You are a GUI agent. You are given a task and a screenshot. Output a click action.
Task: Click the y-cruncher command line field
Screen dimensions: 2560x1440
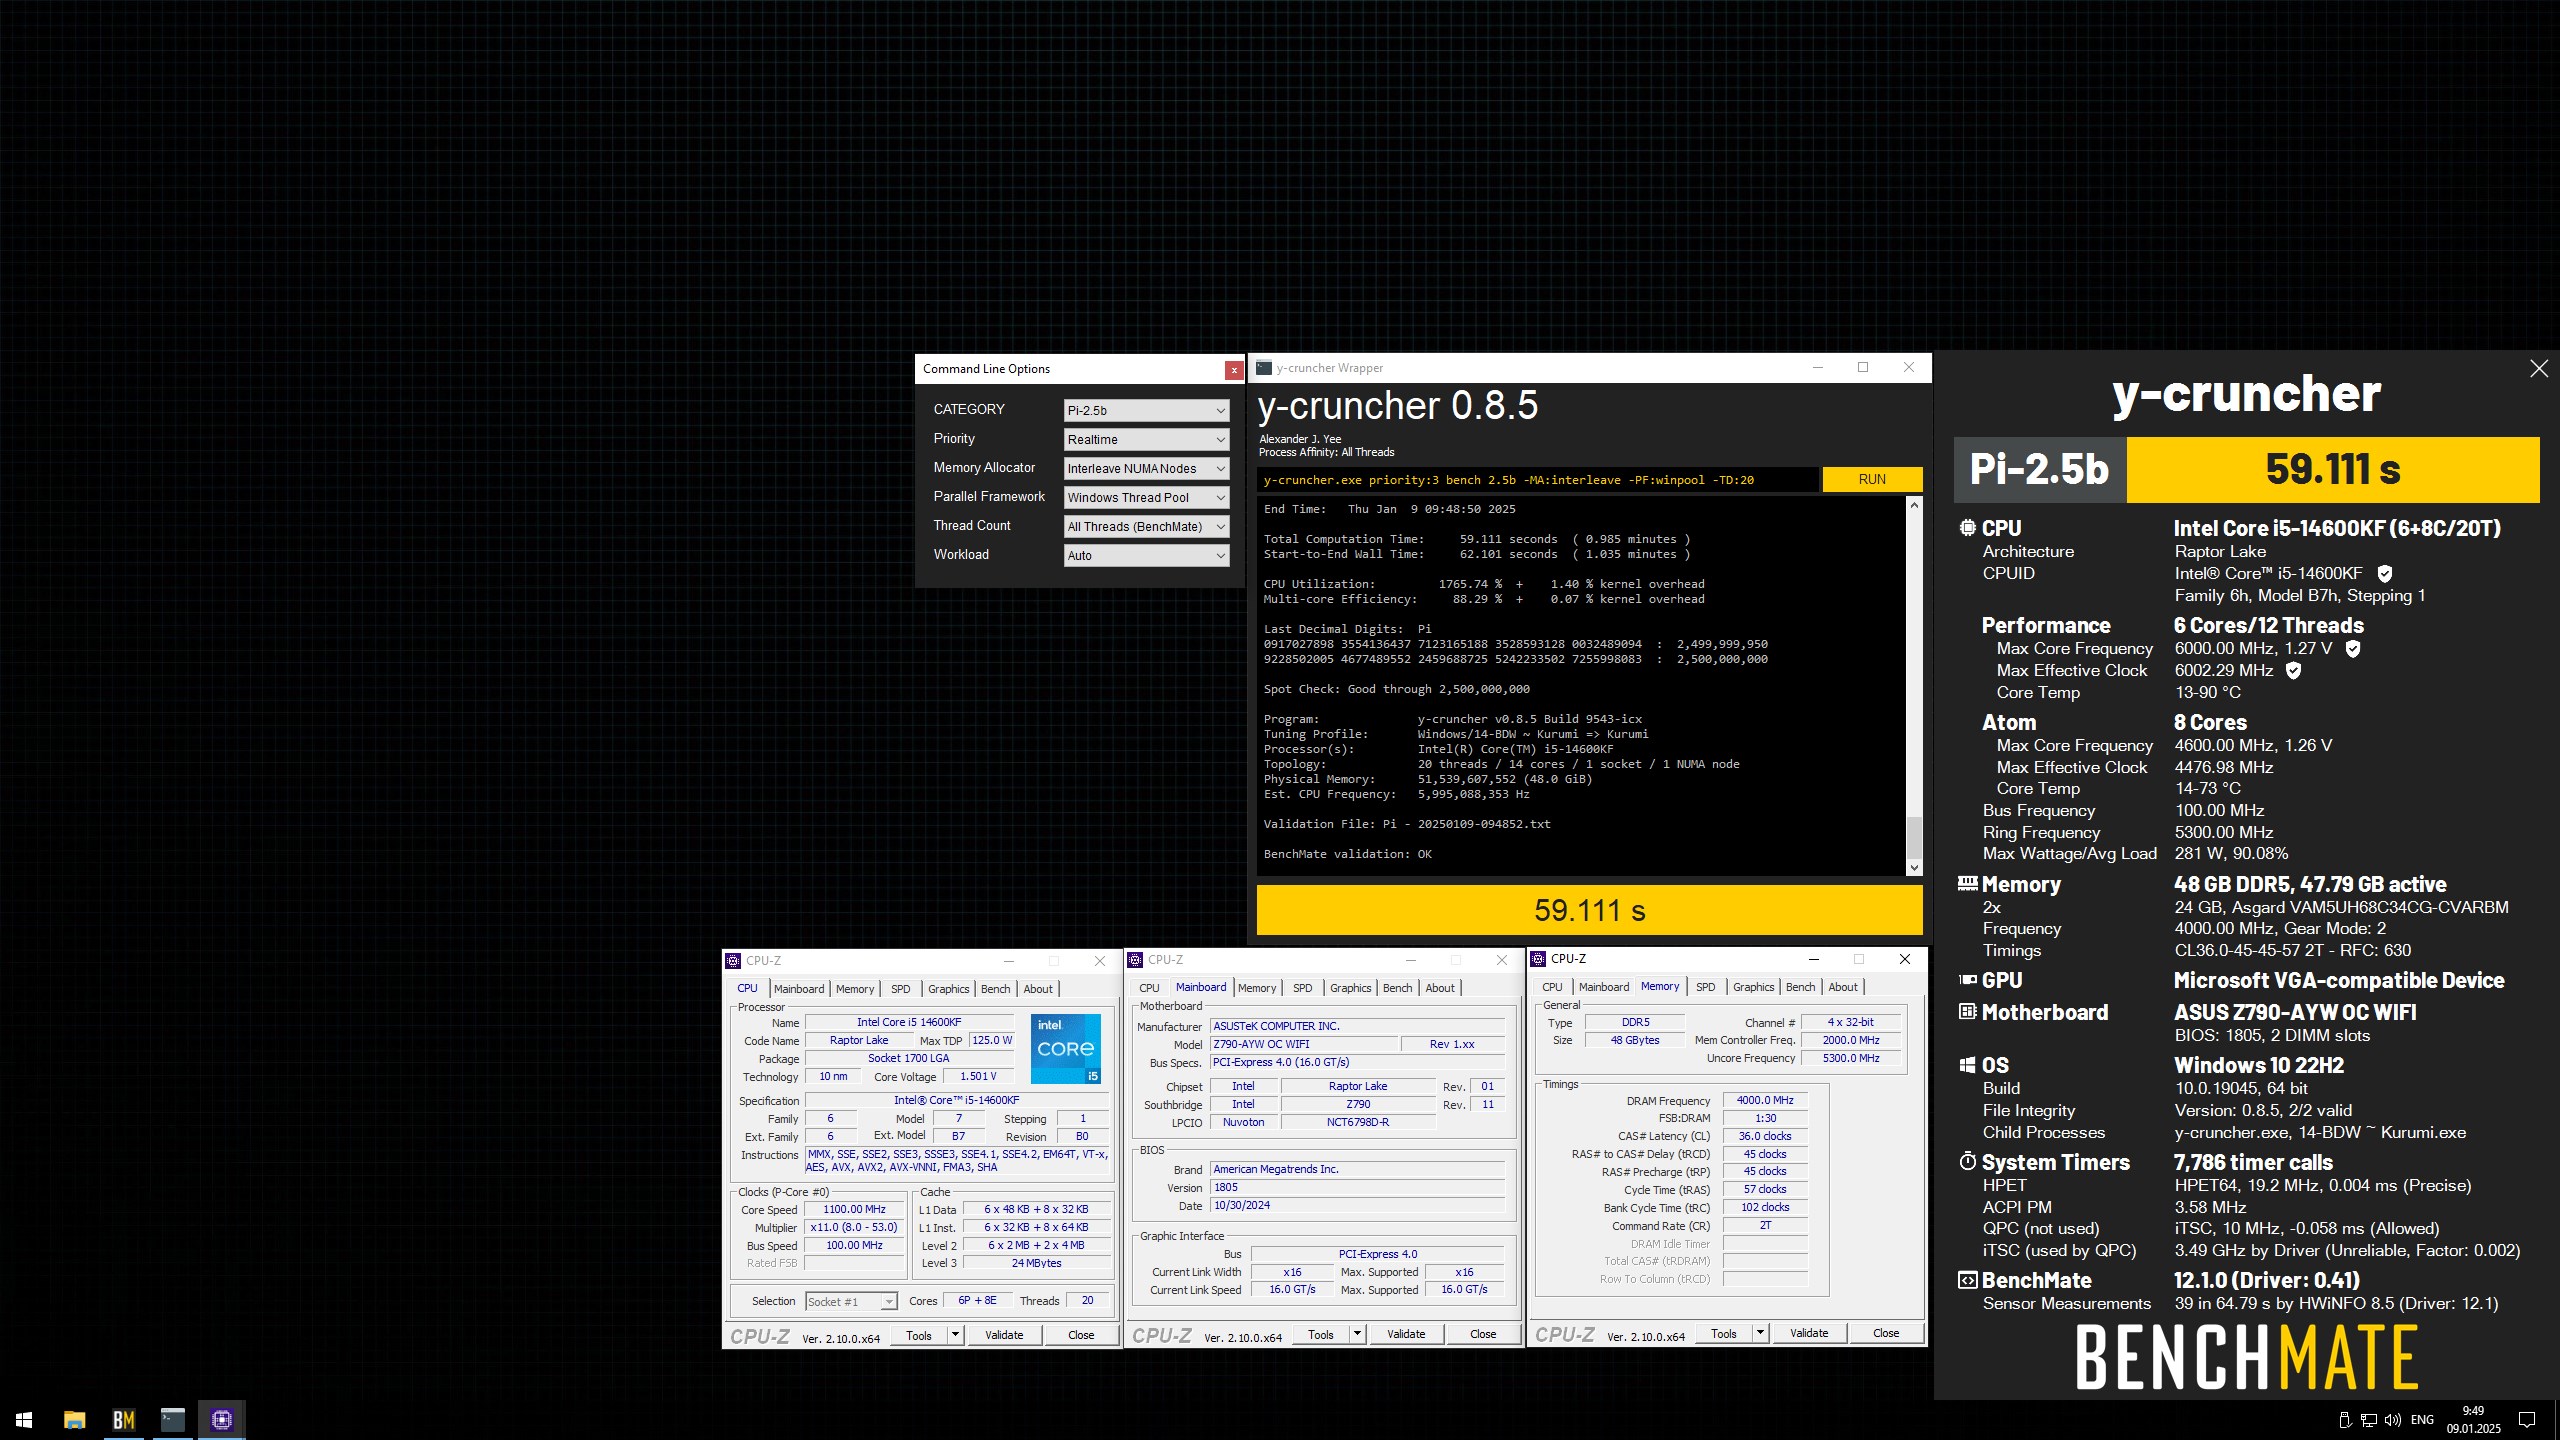point(1537,480)
